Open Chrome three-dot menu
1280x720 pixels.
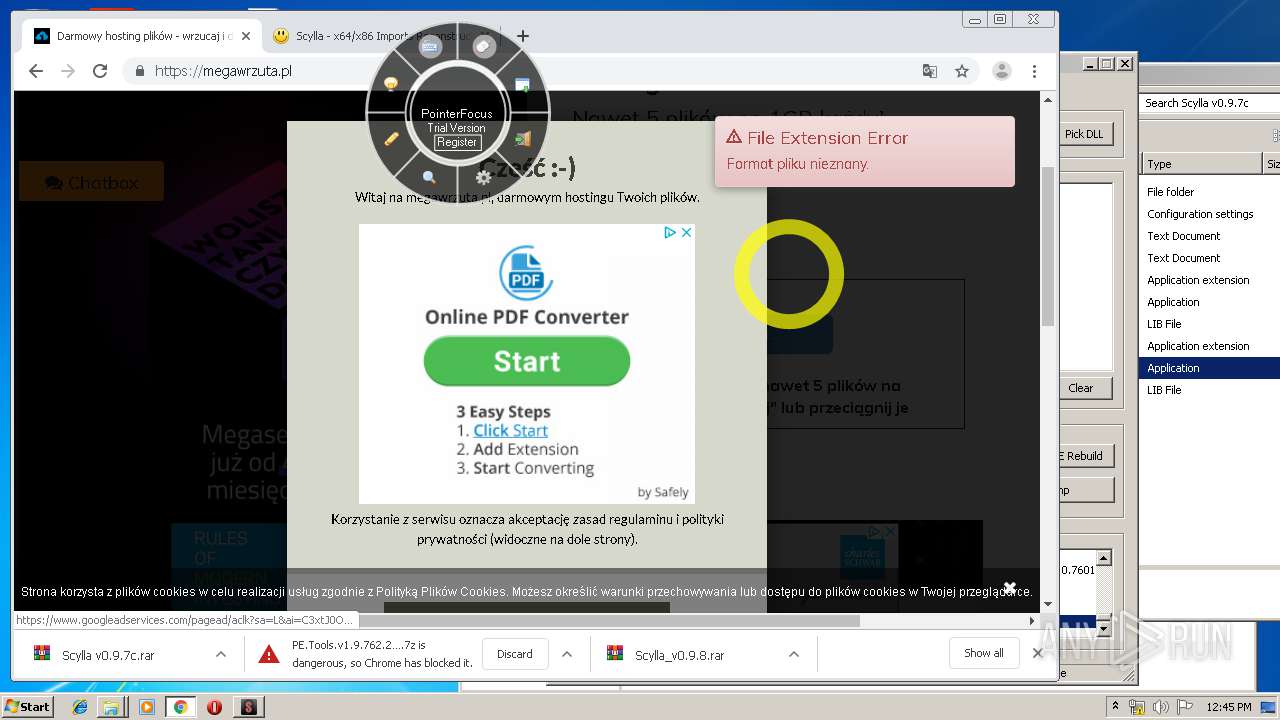(1034, 71)
